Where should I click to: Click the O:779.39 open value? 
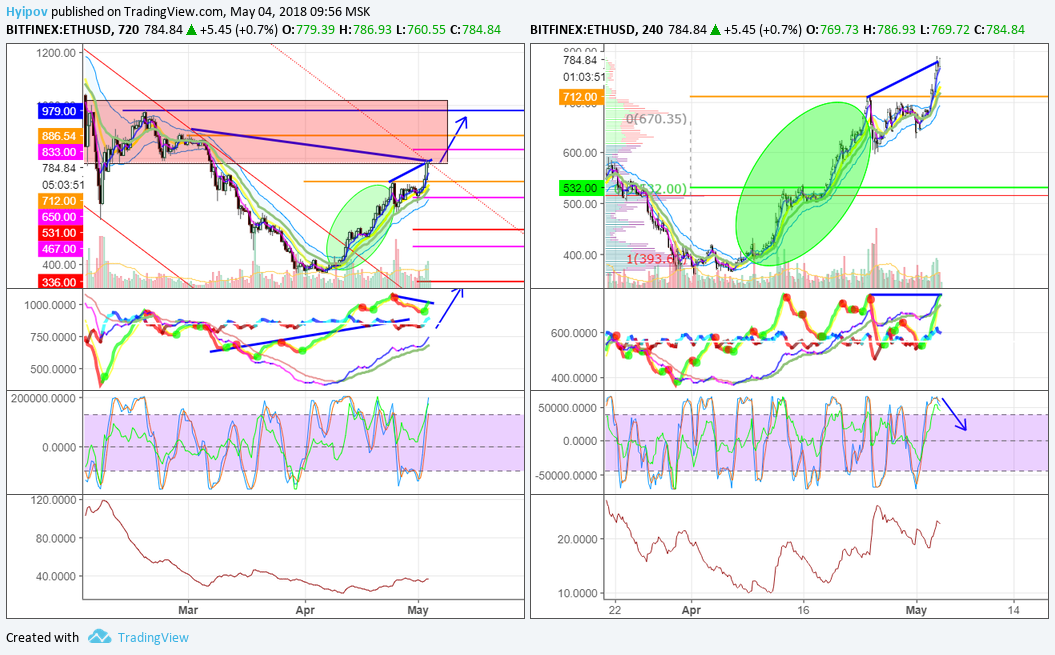pos(309,30)
